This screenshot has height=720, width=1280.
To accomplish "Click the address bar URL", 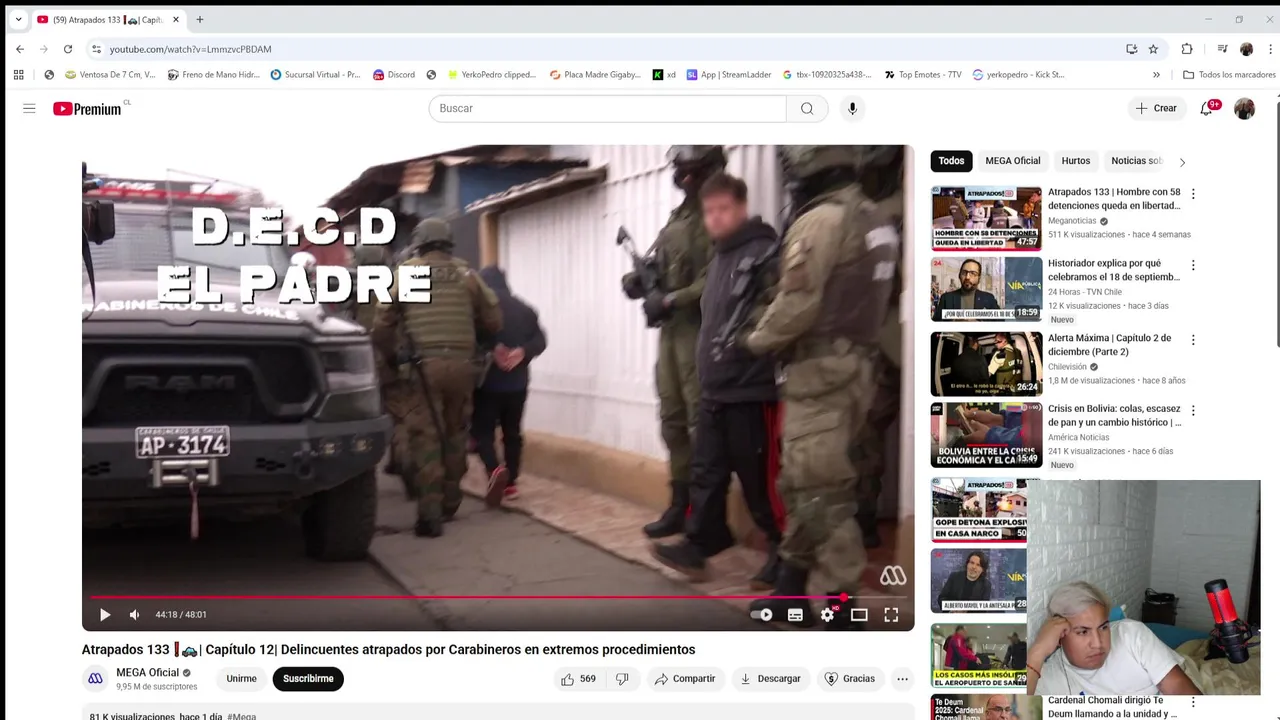I will tap(190, 49).
